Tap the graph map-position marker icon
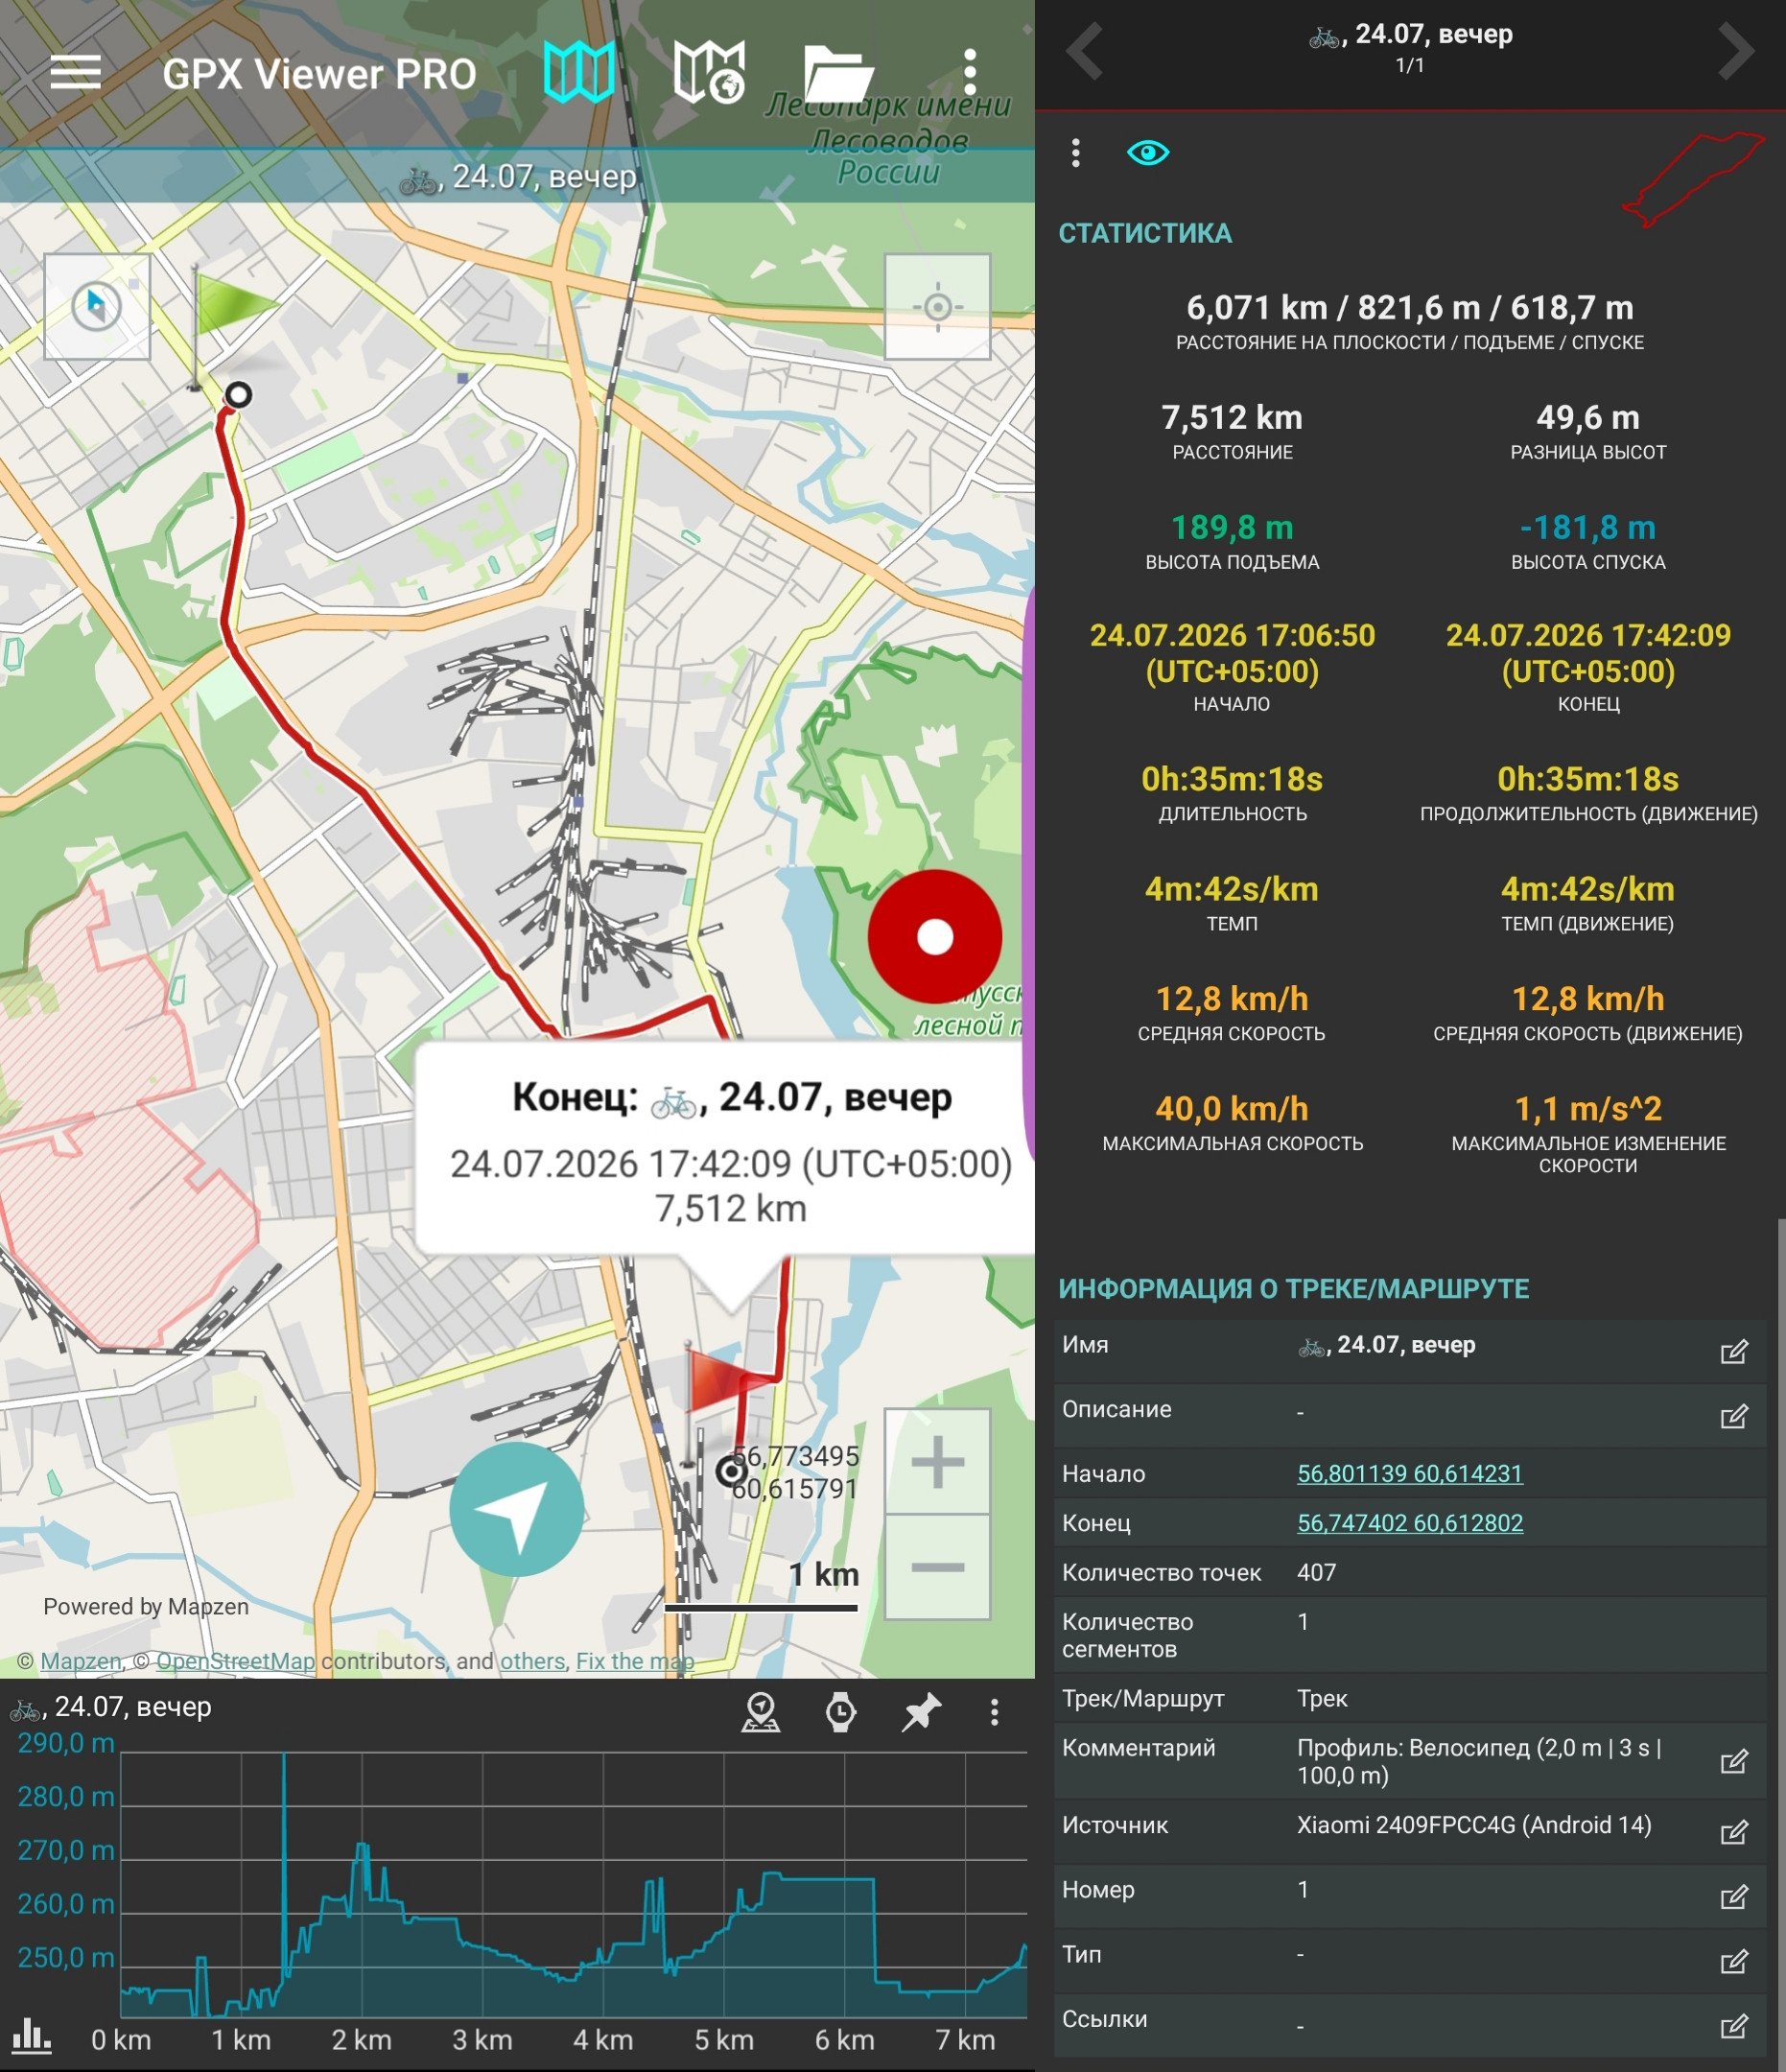 click(x=761, y=1712)
